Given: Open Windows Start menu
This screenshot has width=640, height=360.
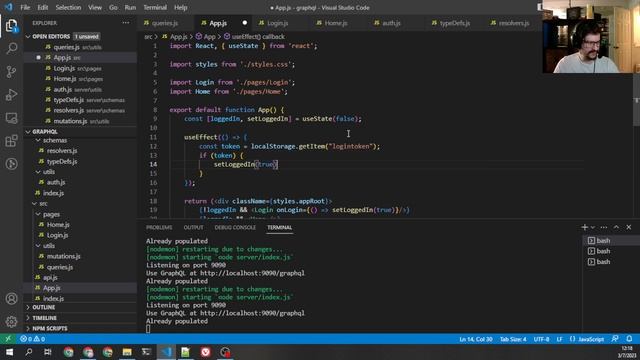Looking at the screenshot, I should [9, 352].
